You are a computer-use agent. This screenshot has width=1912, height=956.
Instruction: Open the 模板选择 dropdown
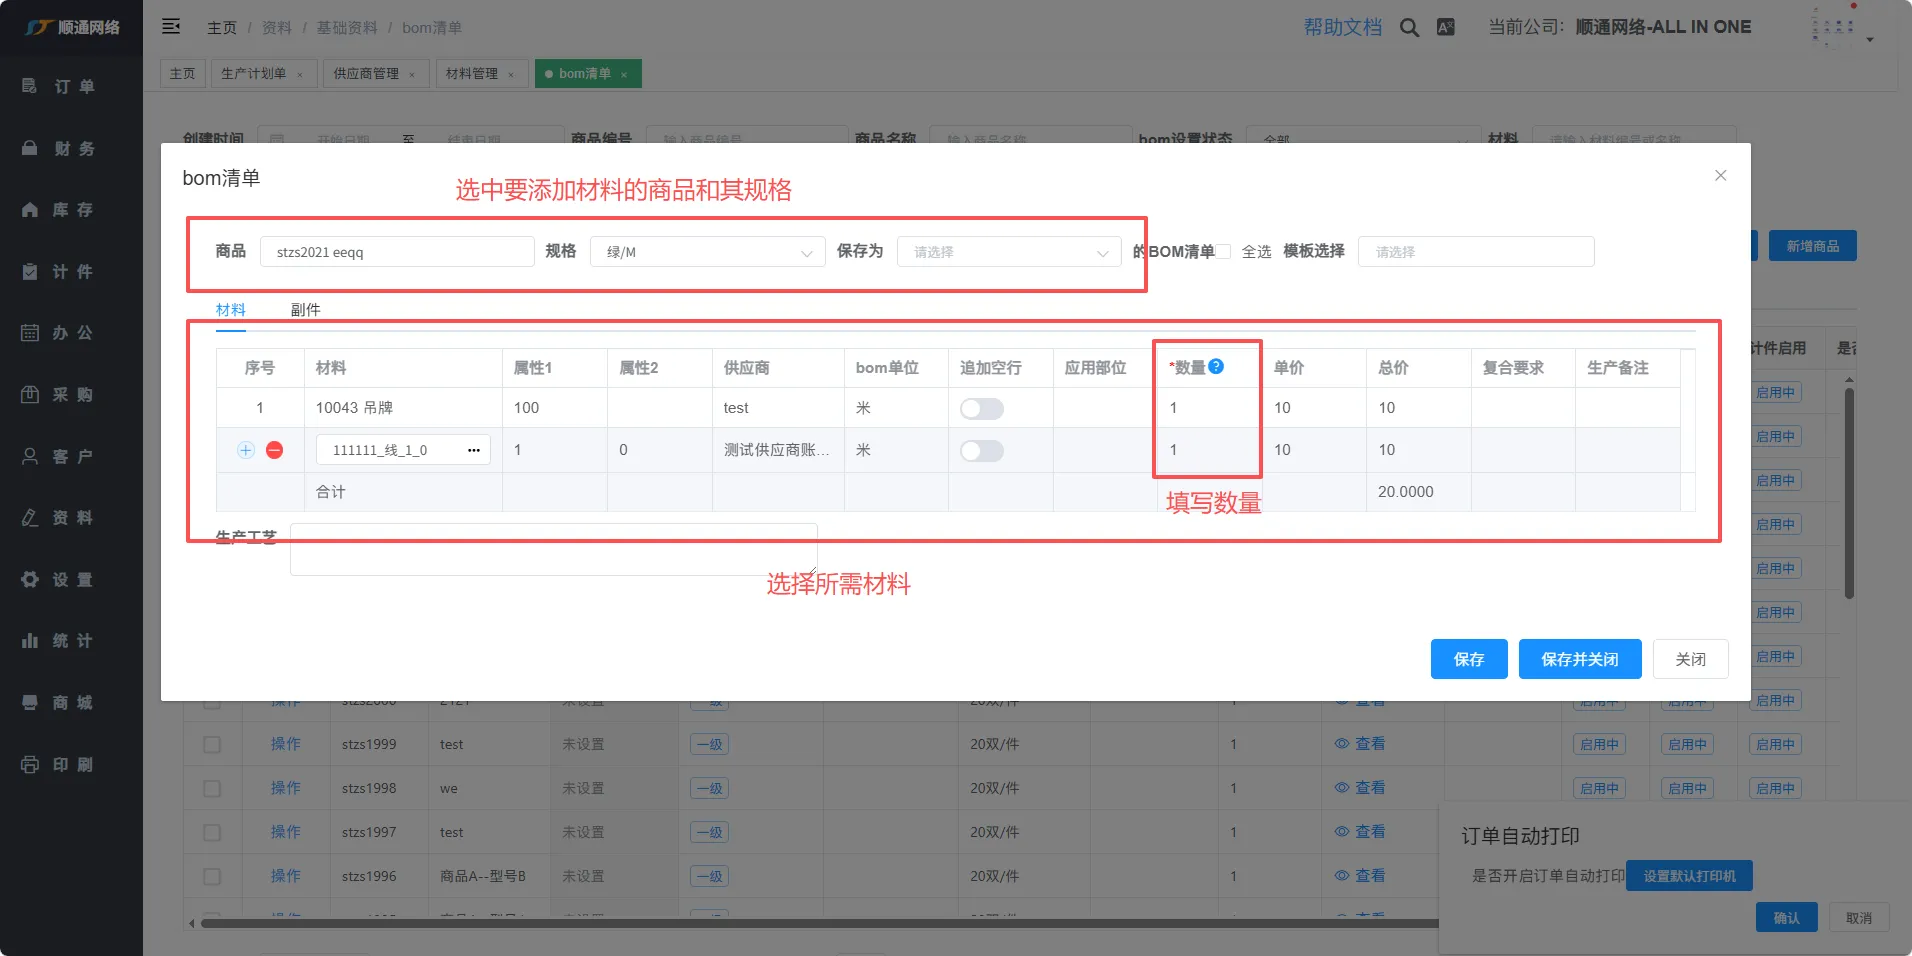pos(1475,252)
